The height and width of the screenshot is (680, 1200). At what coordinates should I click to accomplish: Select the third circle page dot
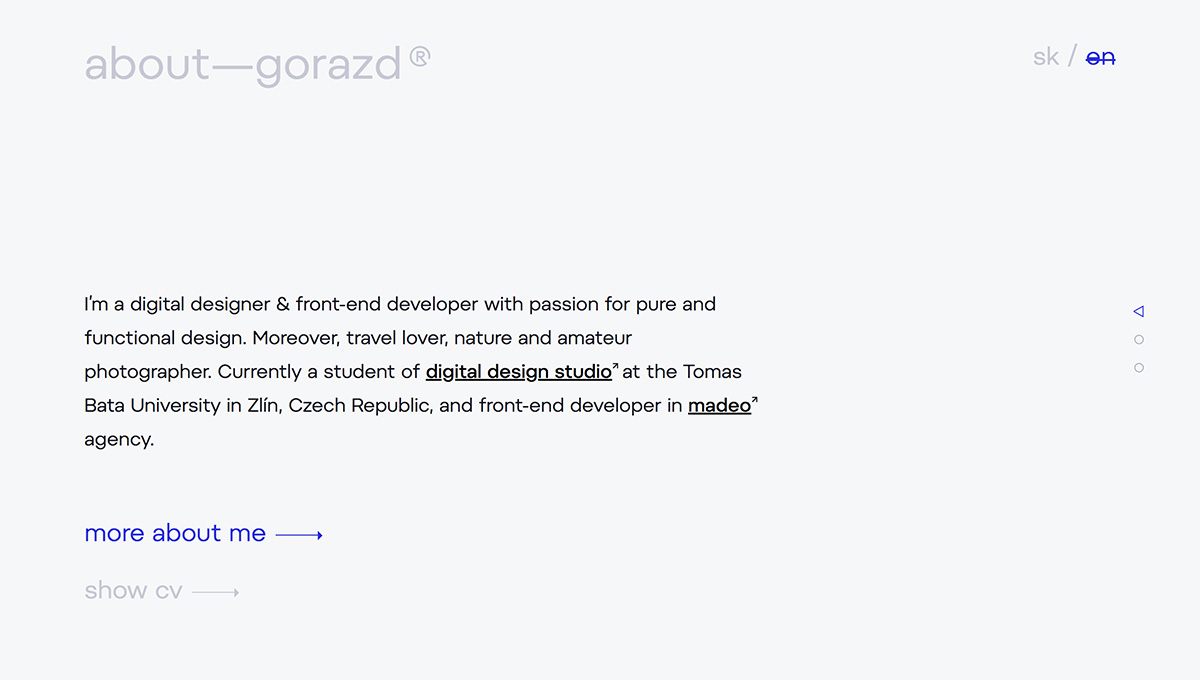pos(1139,368)
